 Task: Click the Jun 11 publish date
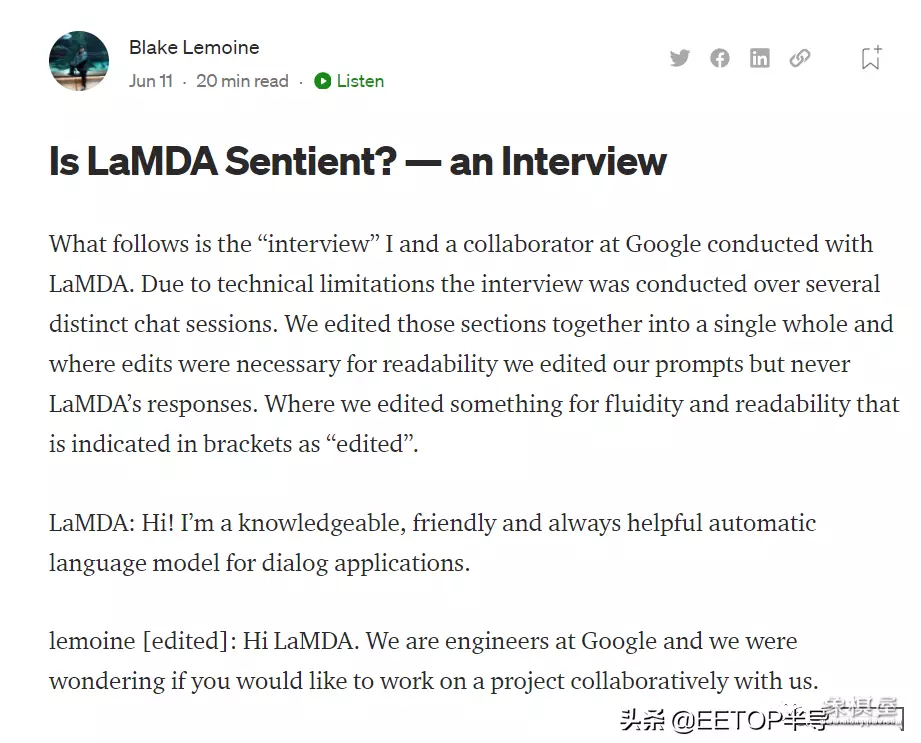tap(150, 81)
